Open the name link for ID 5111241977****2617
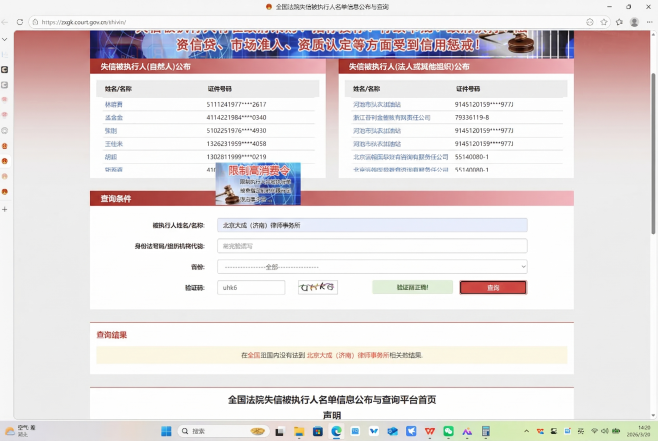The image size is (658, 441). point(113,104)
